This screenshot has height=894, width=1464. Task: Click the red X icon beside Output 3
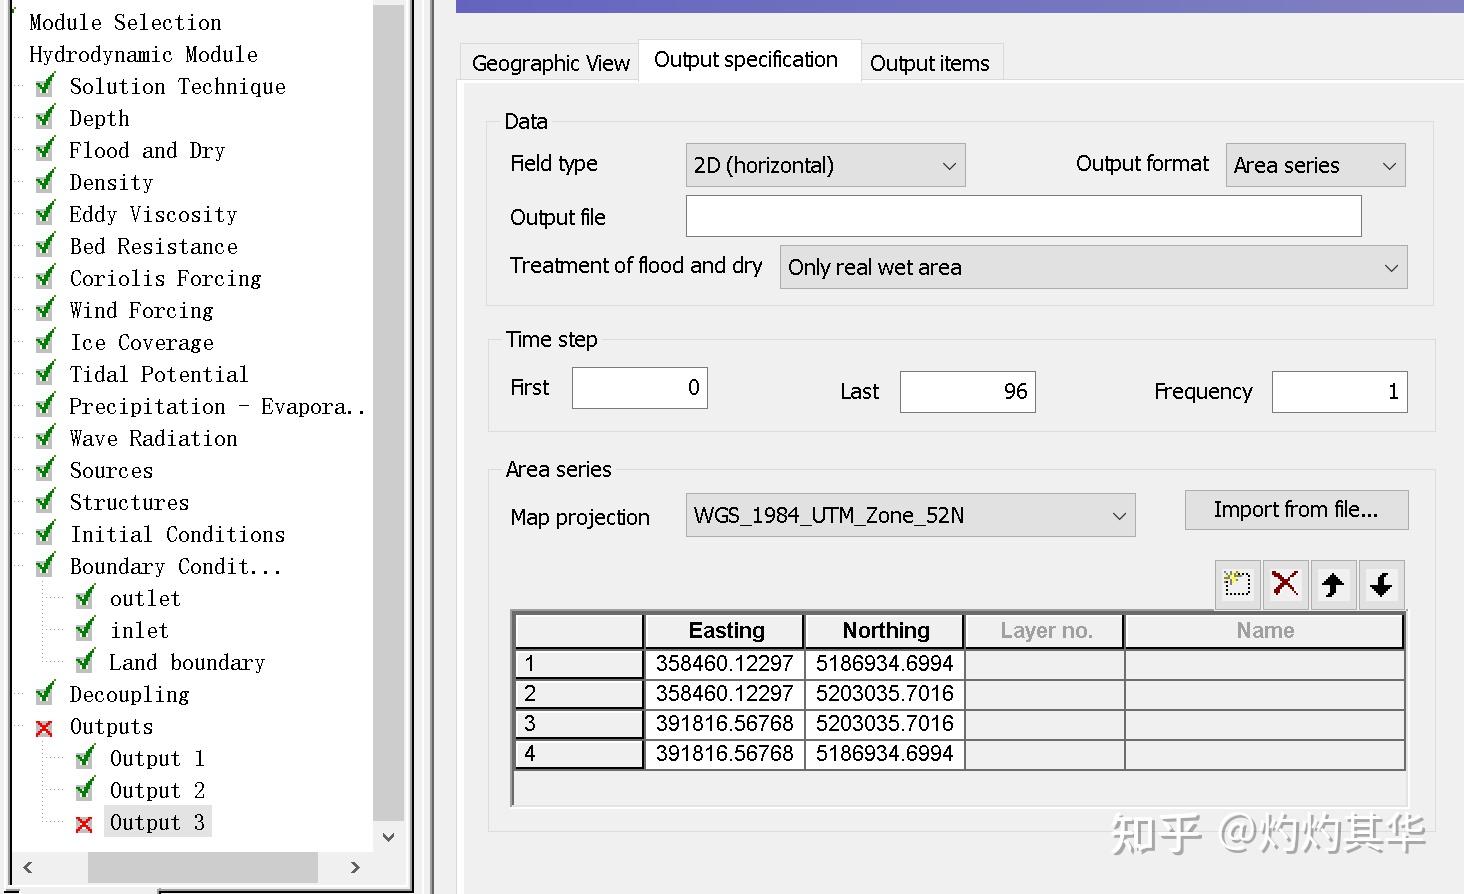85,824
